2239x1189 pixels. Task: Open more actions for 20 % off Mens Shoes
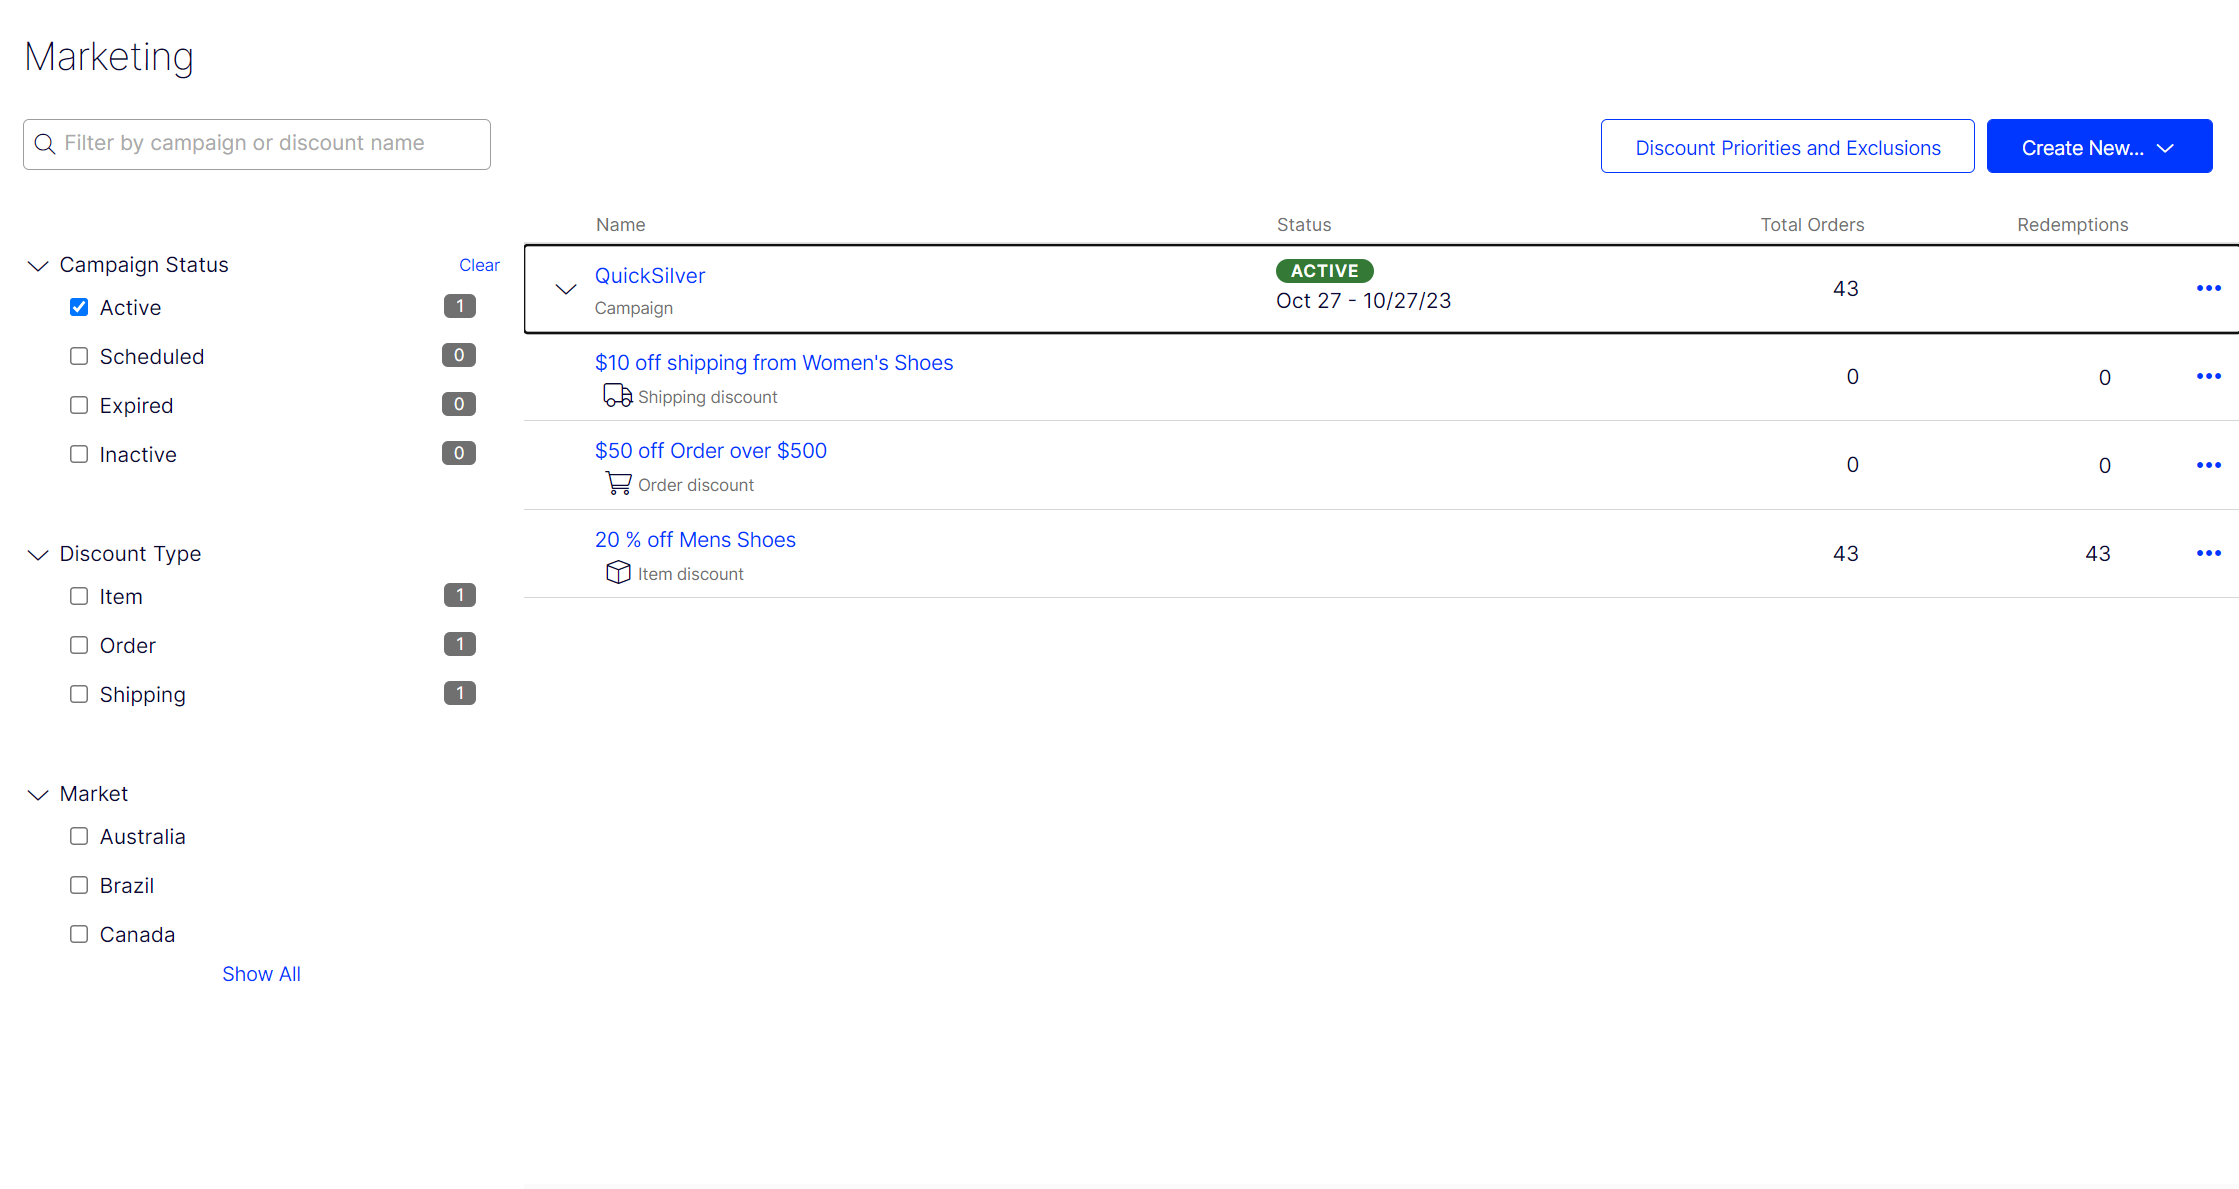(x=2208, y=553)
